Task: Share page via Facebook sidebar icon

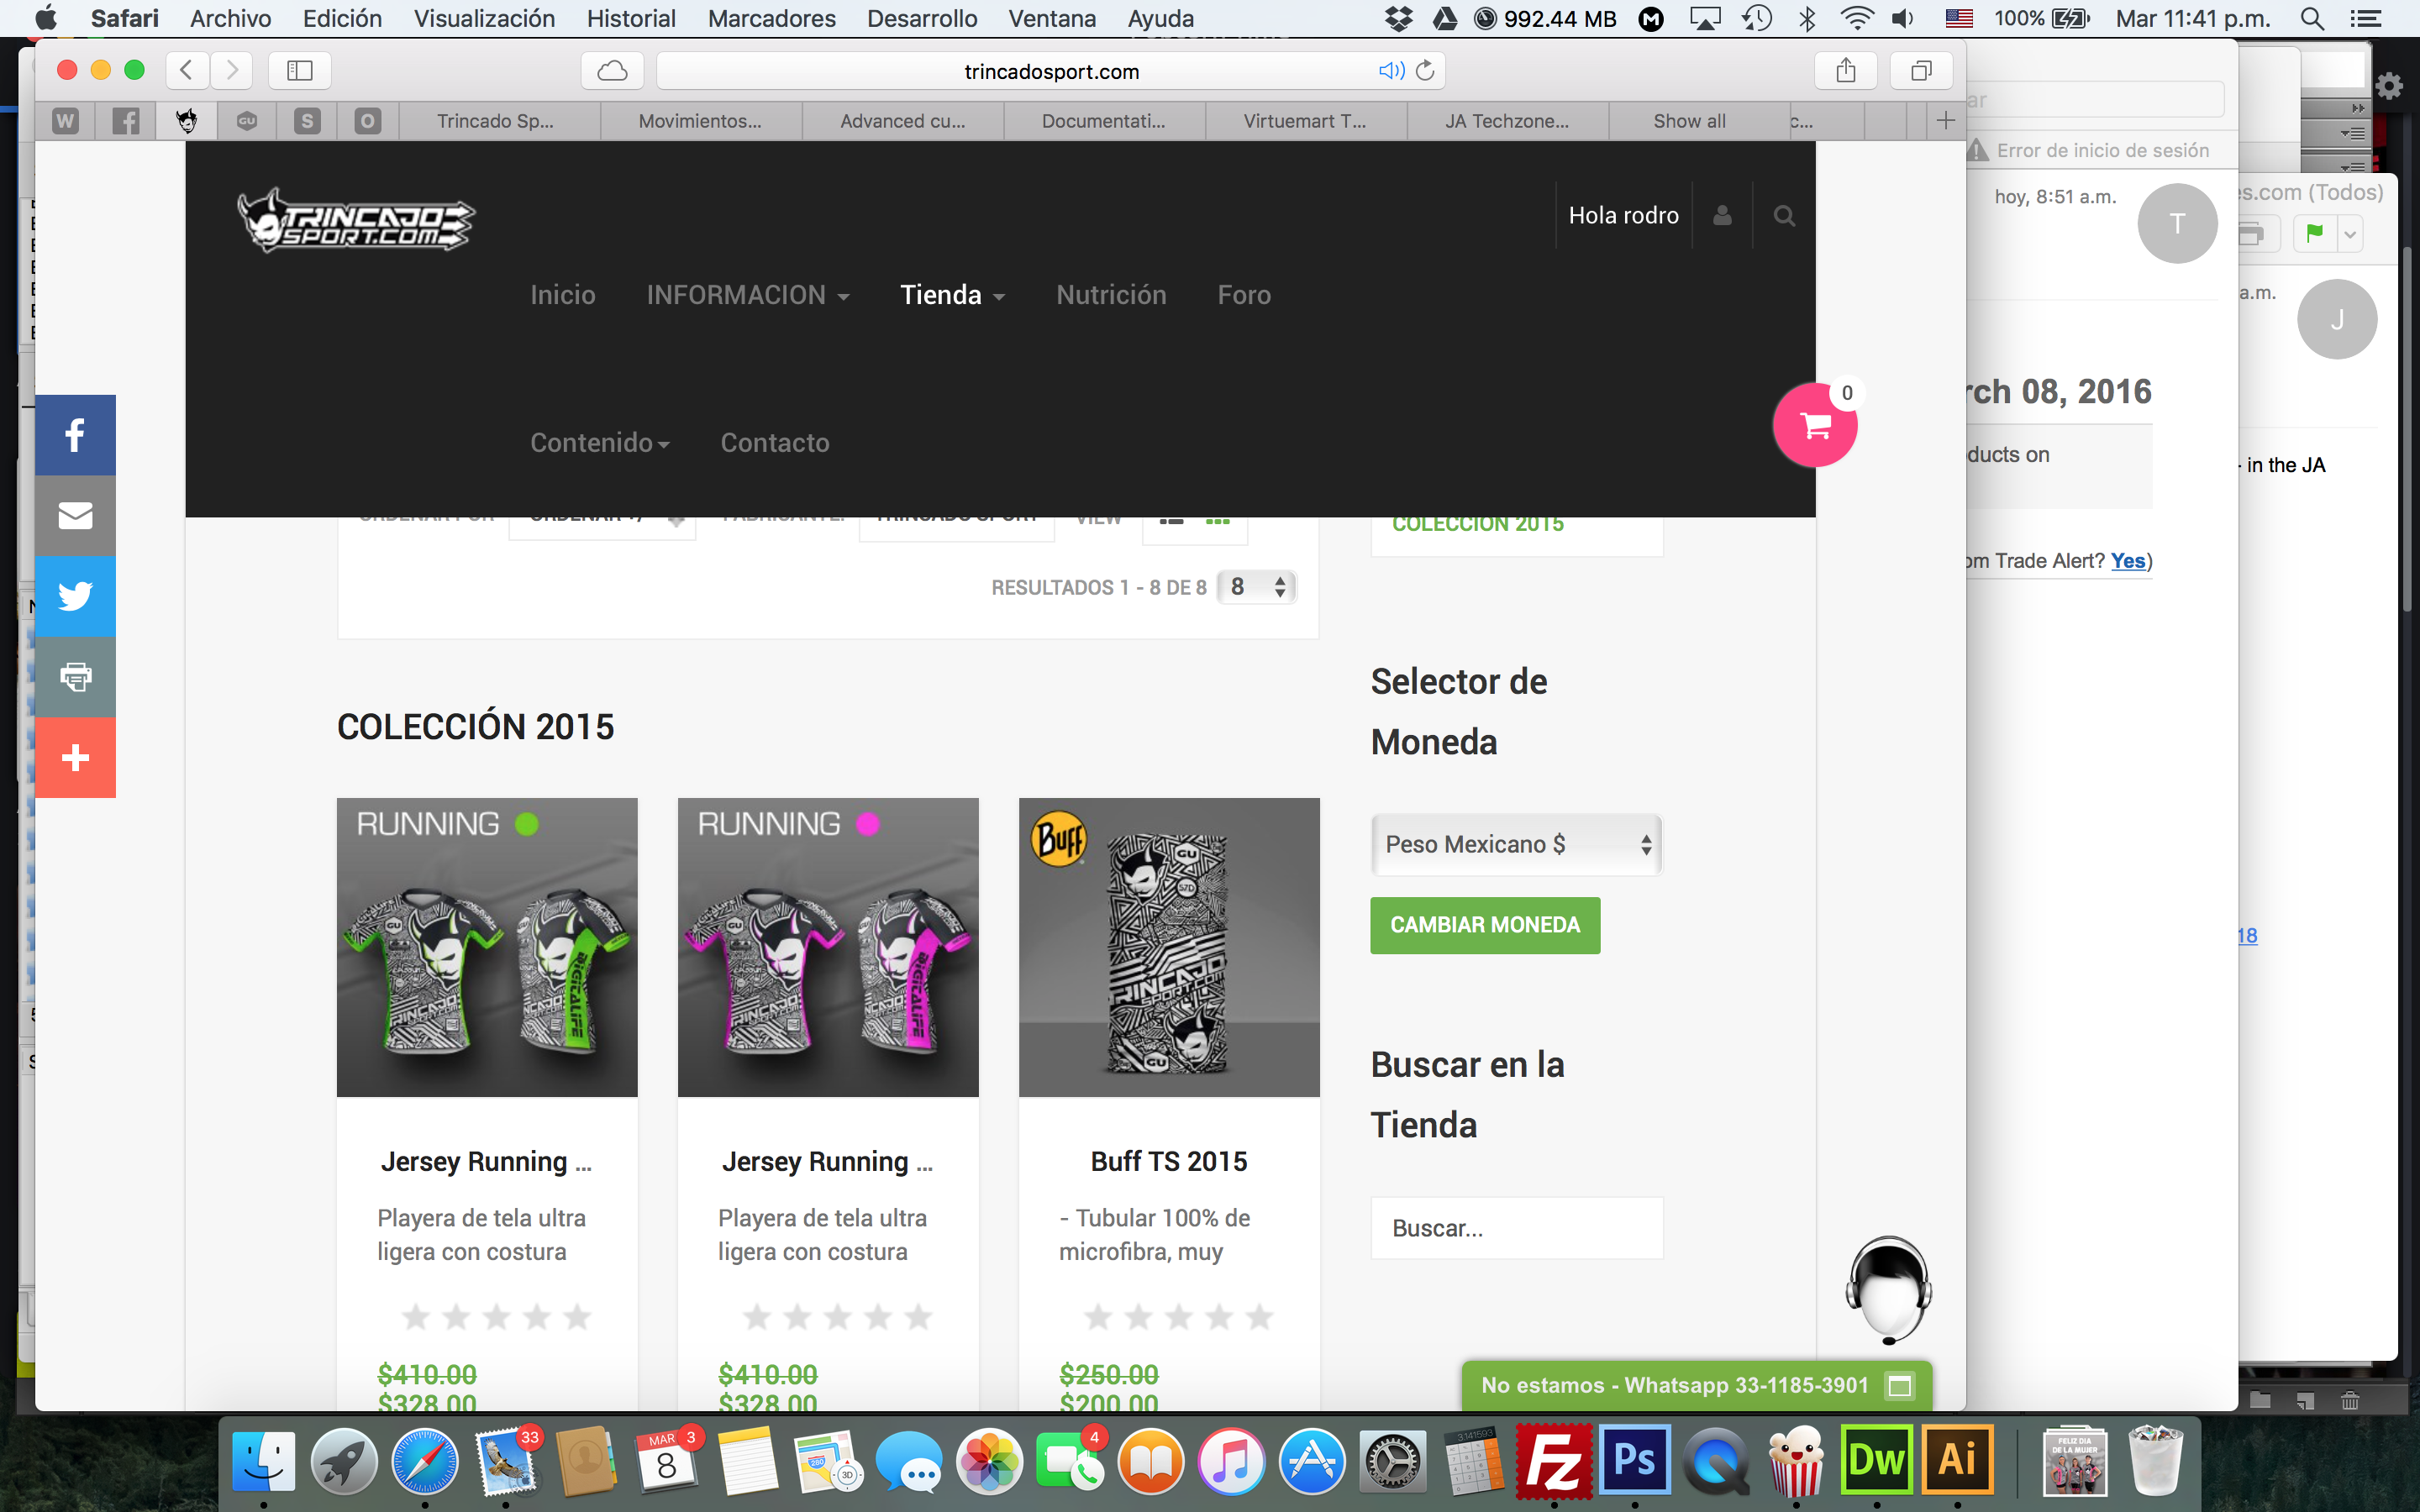Action: [x=75, y=435]
